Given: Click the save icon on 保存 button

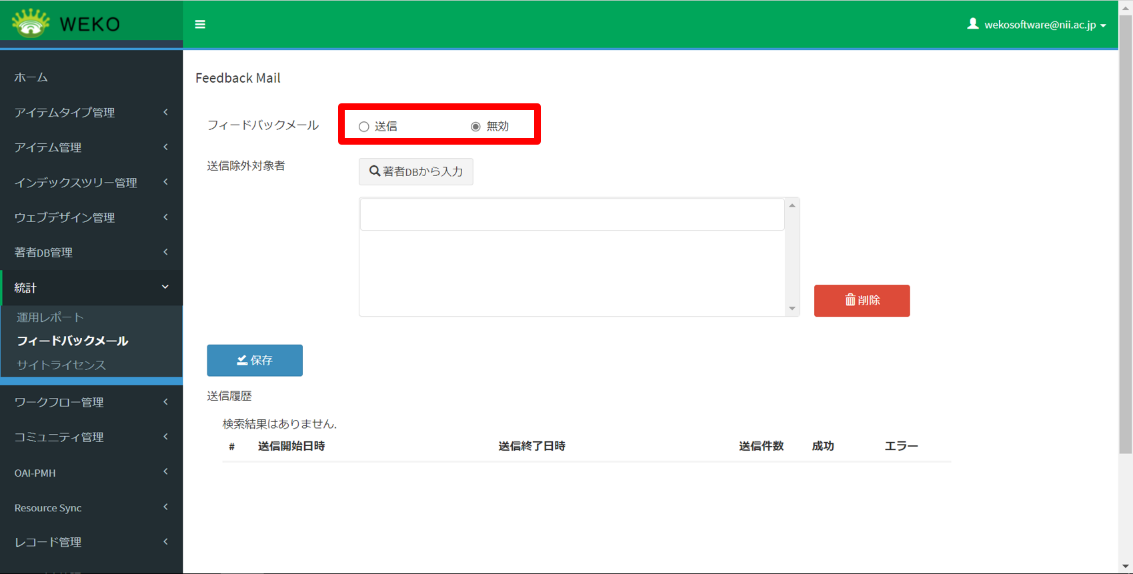Looking at the screenshot, I should tap(242, 360).
